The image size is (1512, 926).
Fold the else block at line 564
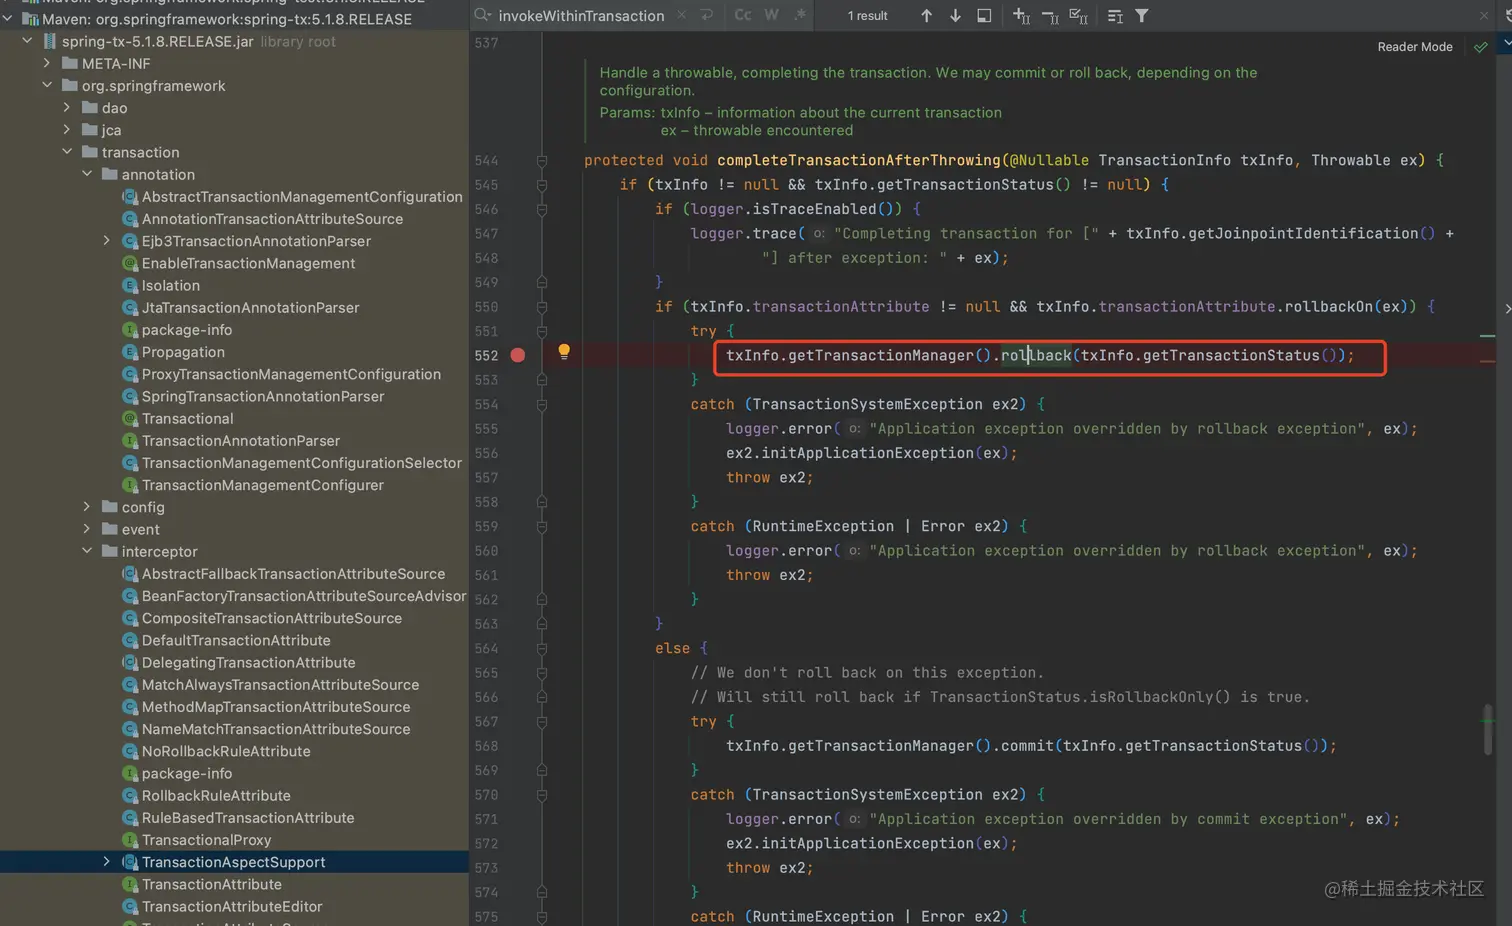pyautogui.click(x=542, y=649)
